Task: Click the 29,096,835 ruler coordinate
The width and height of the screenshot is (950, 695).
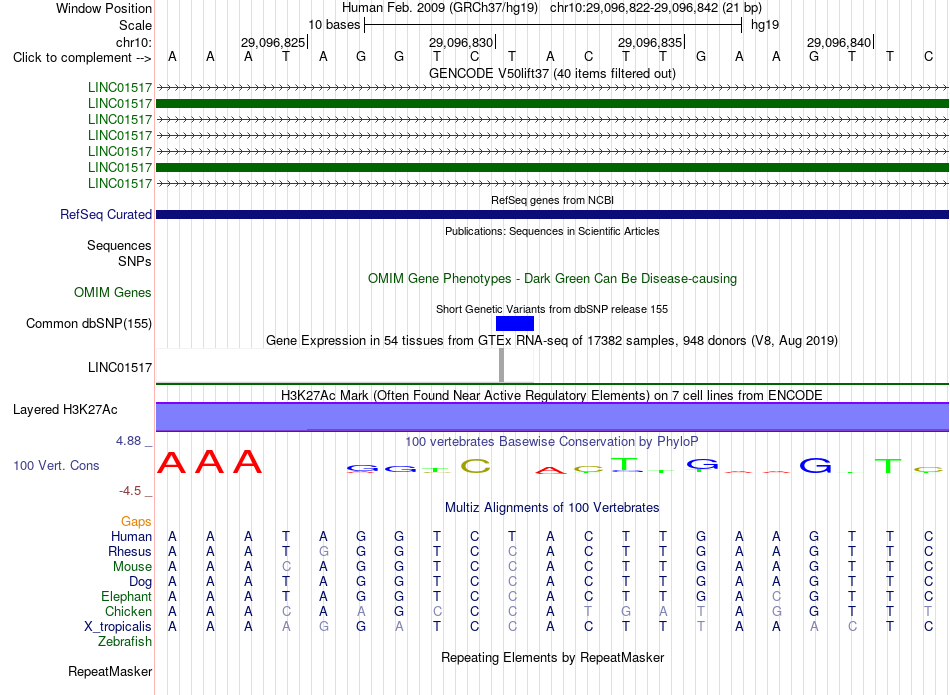Action: pyautogui.click(x=649, y=42)
